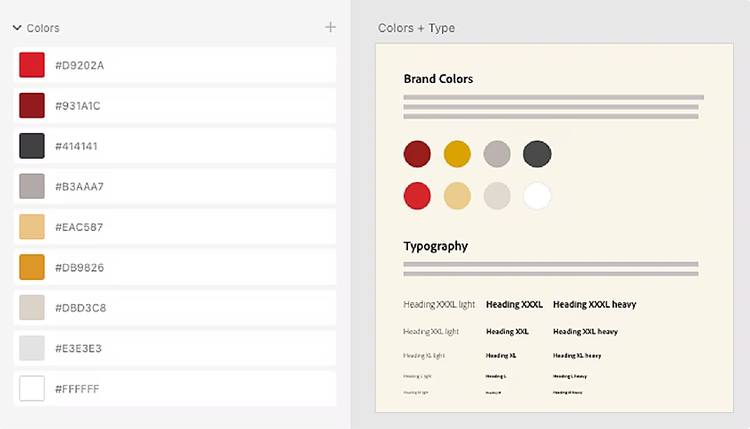750x429 pixels.
Task: Select the #D9202A red swatch
Action: point(32,65)
